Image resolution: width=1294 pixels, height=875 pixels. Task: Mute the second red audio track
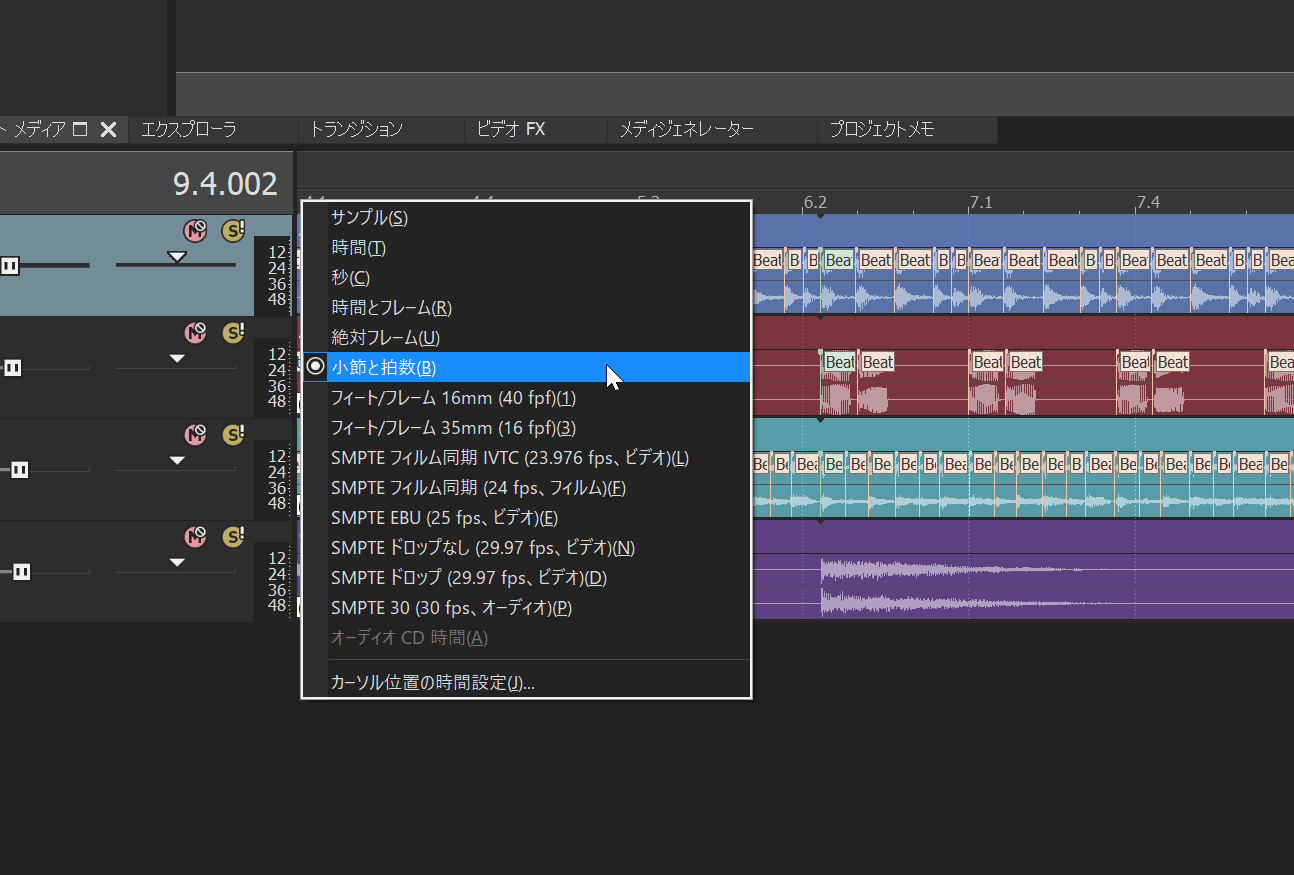tap(195, 333)
